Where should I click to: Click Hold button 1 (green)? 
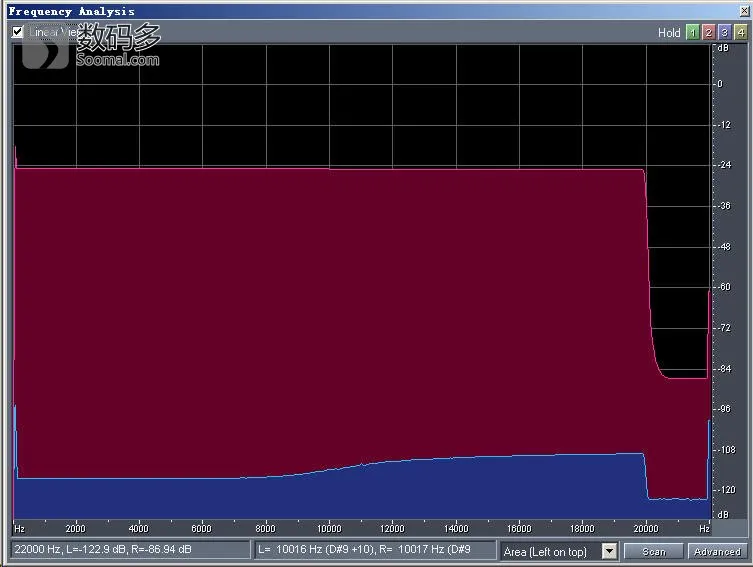692,32
